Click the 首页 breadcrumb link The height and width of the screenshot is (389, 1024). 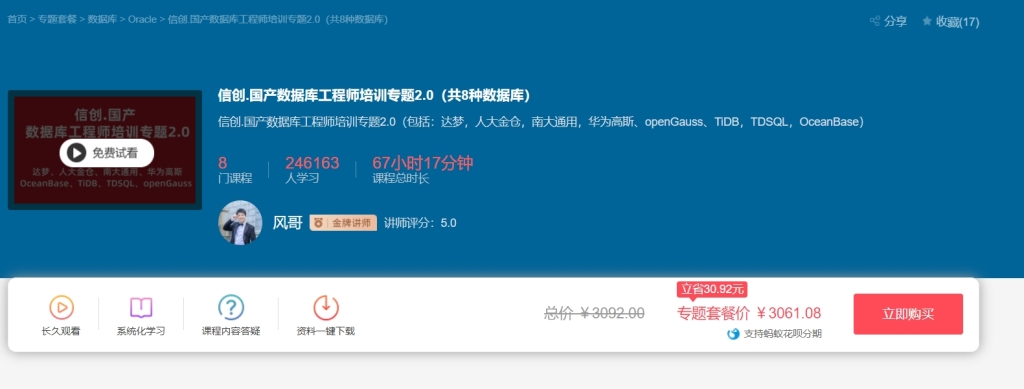(x=17, y=20)
